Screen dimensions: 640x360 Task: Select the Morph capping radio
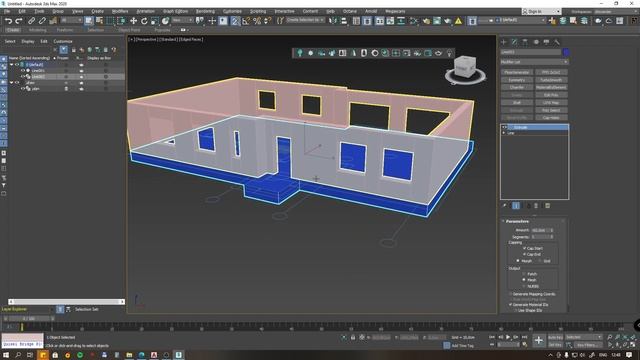(518, 260)
